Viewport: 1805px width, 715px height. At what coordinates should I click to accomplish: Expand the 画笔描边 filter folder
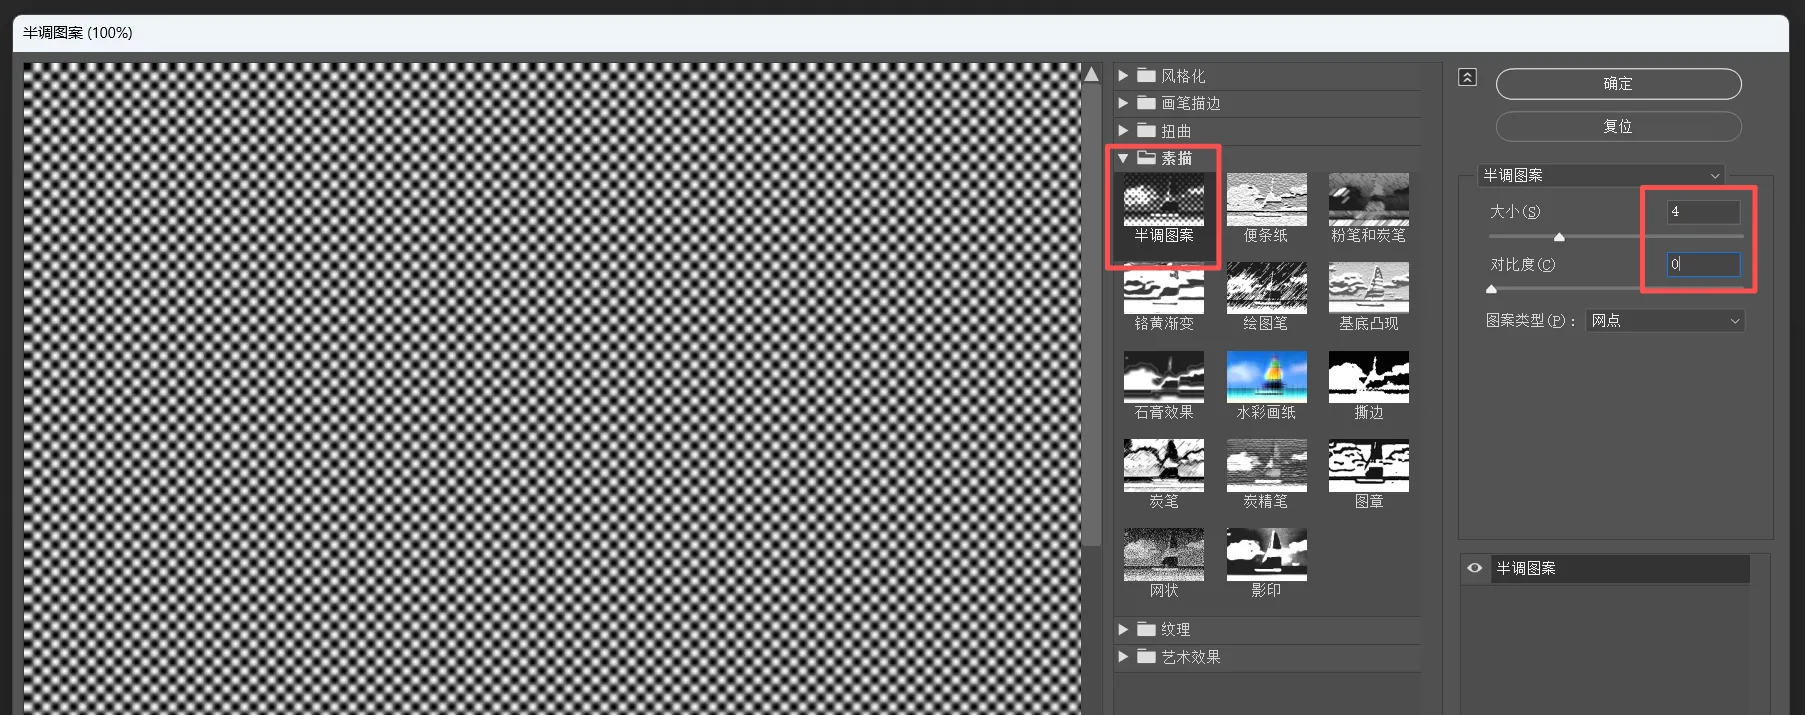(x=1123, y=103)
